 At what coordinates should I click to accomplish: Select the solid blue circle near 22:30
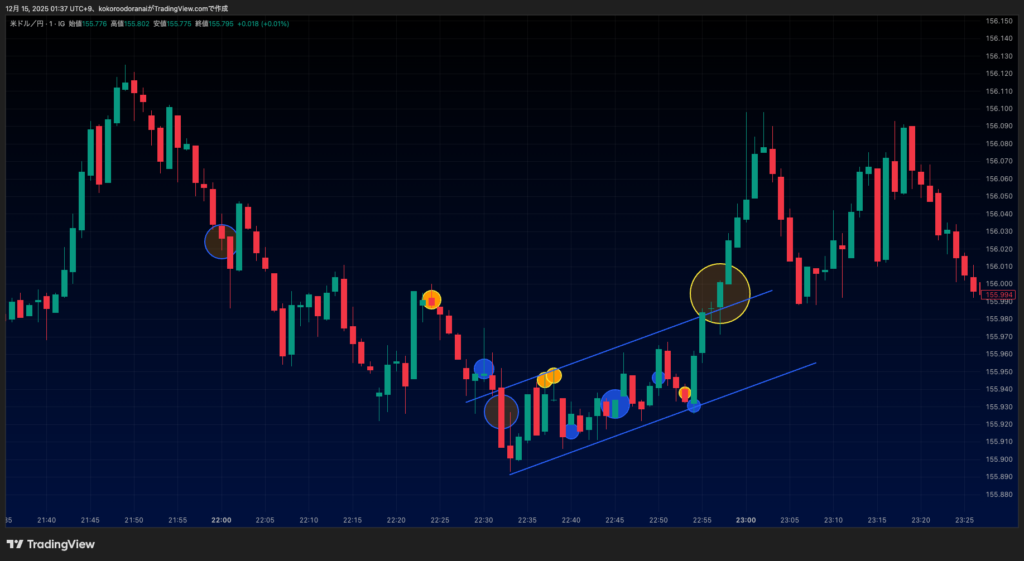[x=484, y=369]
